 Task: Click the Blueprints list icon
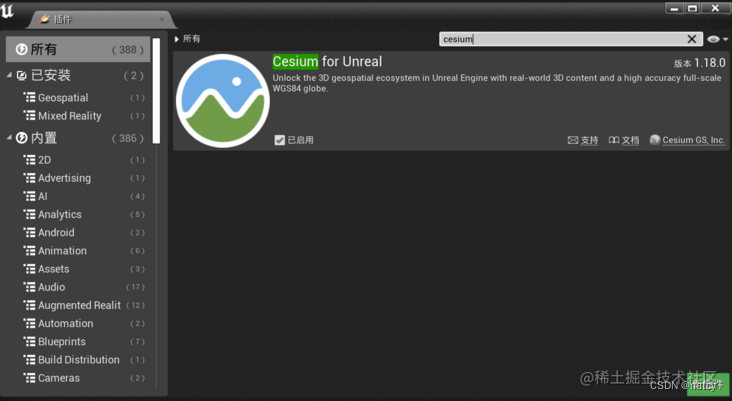pyautogui.click(x=29, y=341)
